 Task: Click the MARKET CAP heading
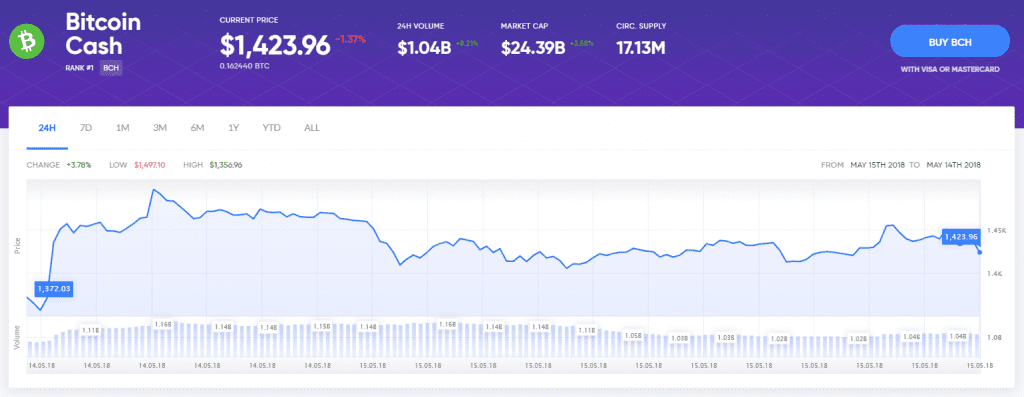point(523,27)
